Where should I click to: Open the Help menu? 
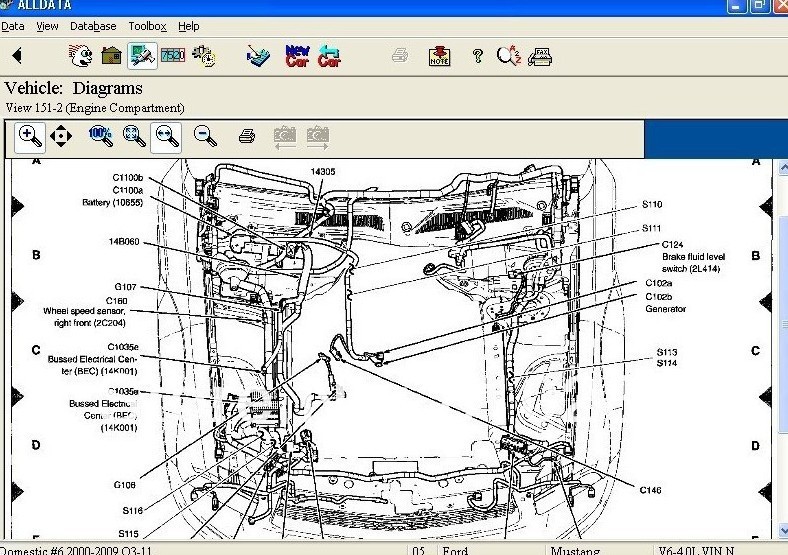[189, 26]
